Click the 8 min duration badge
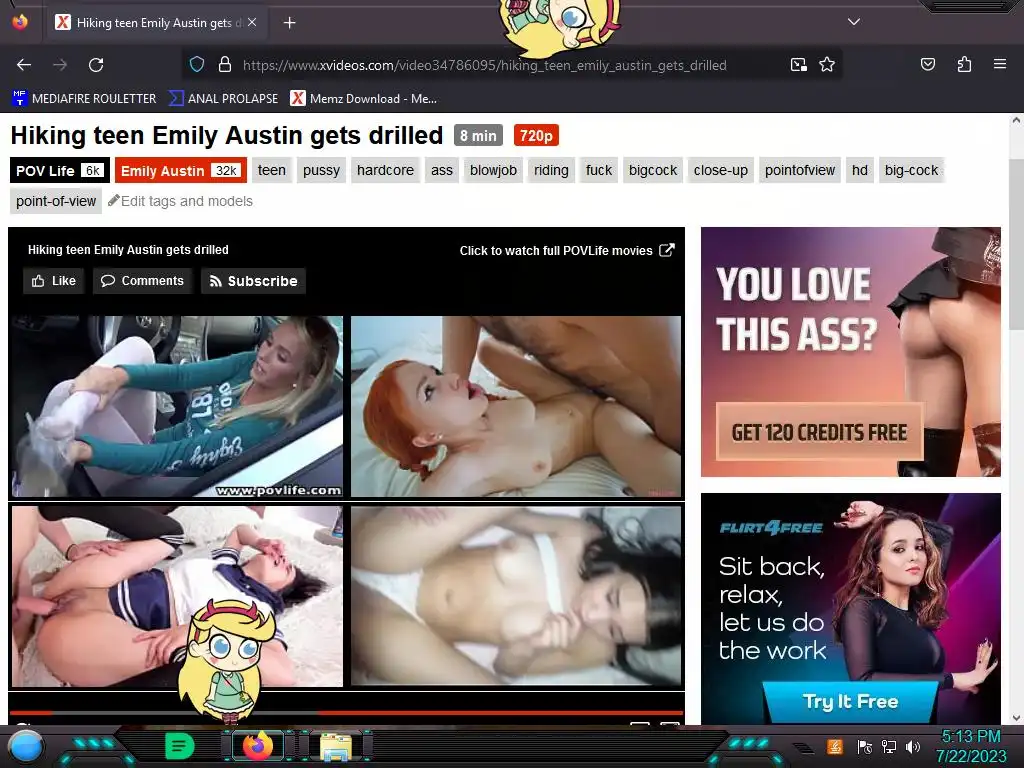1024x768 pixels. click(x=478, y=136)
